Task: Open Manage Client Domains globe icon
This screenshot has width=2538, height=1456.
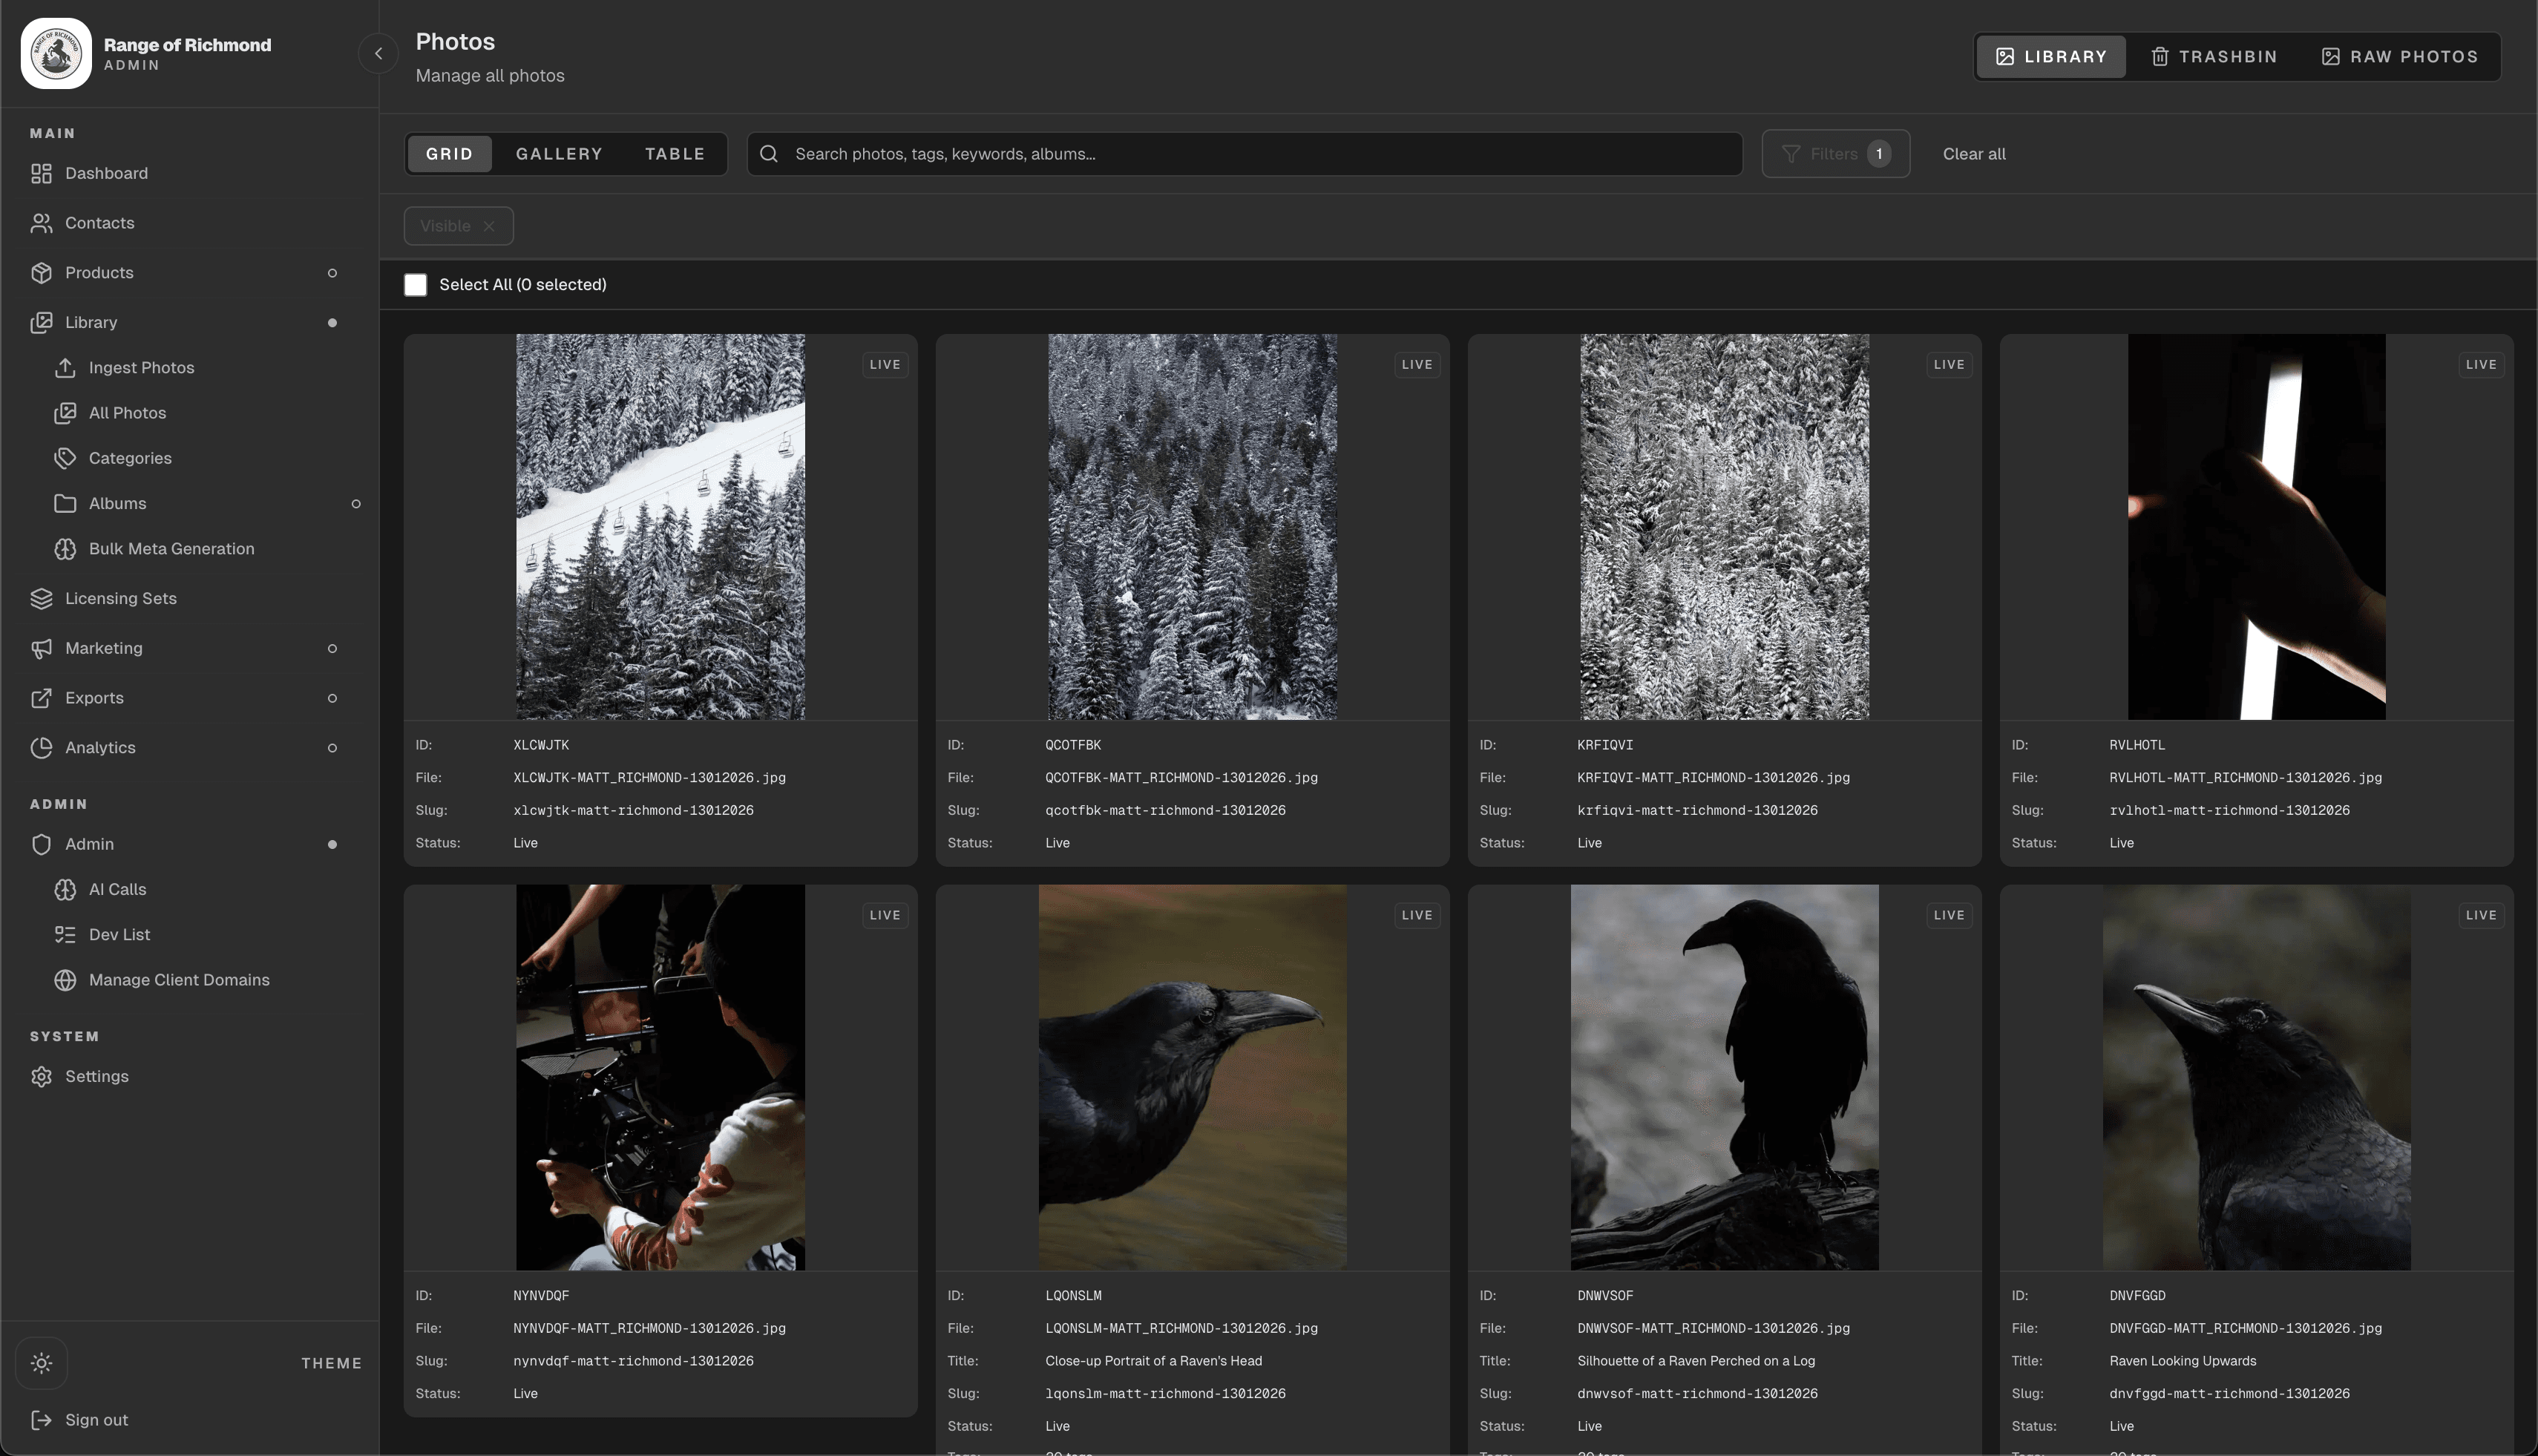Action: click(65, 980)
